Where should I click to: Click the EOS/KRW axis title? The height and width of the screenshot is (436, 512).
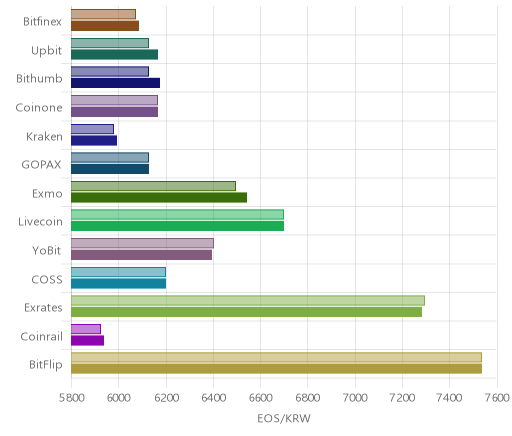pos(284,418)
